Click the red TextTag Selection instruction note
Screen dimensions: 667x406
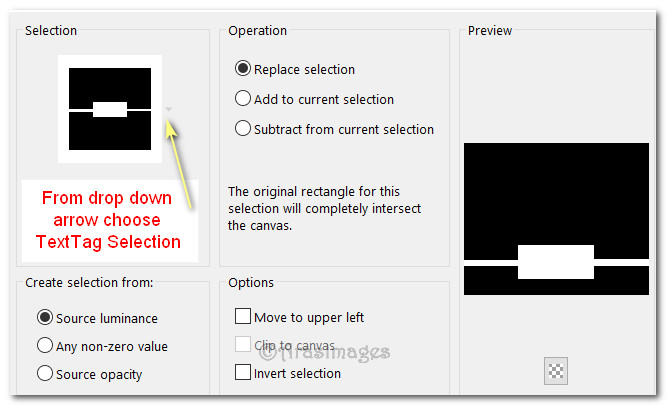point(107,219)
